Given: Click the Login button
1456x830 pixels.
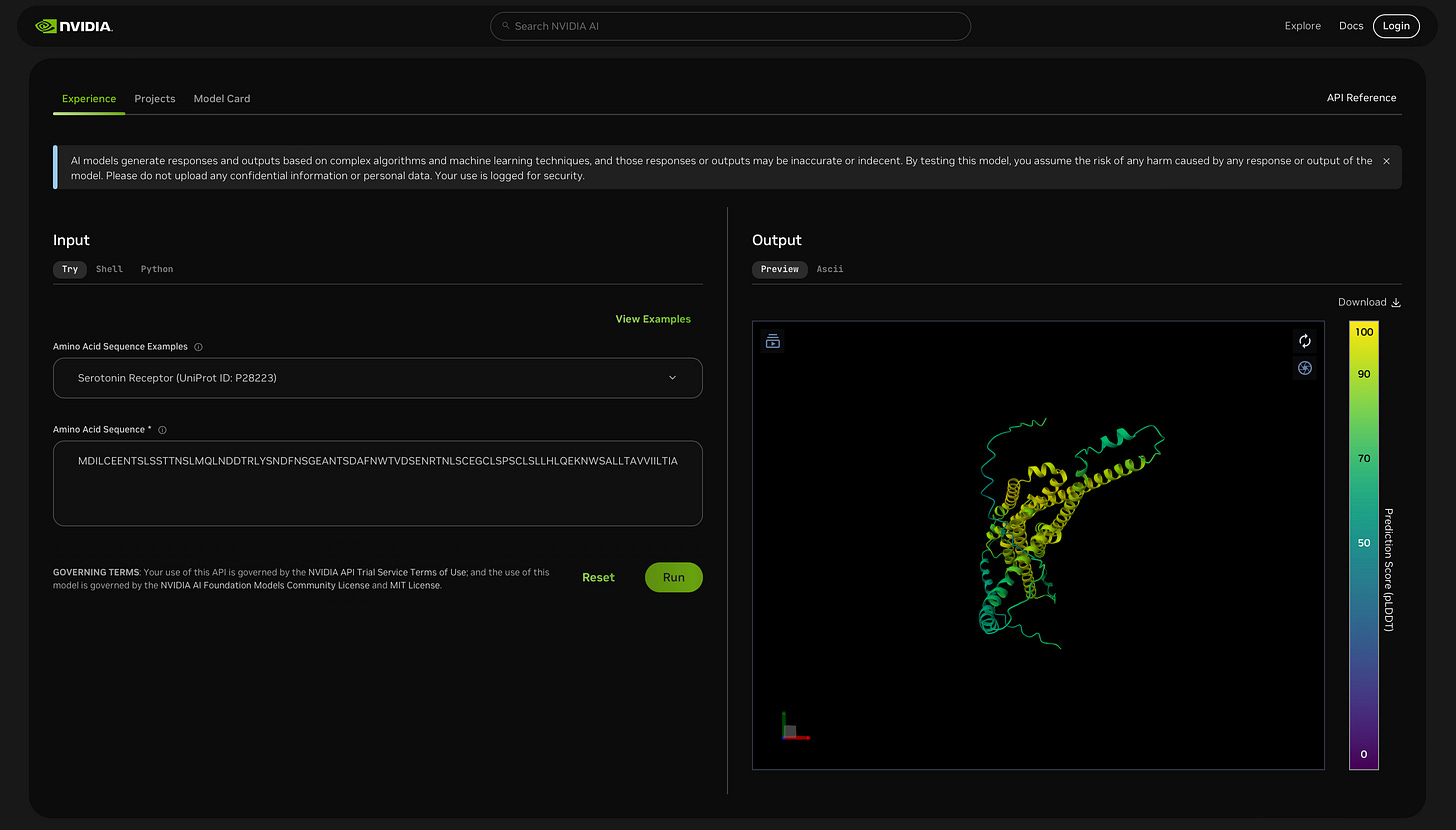Looking at the screenshot, I should click(1396, 26).
